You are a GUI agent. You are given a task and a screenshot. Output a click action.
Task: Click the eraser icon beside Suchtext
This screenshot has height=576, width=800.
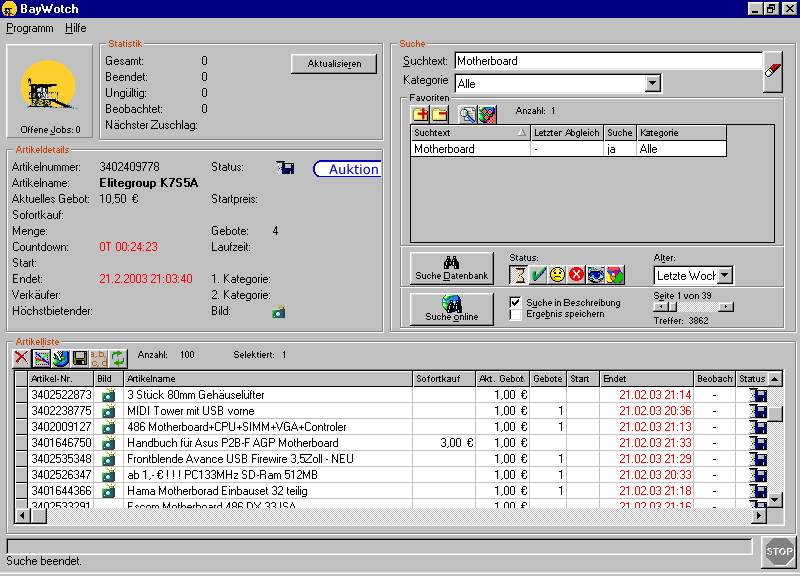(772, 72)
